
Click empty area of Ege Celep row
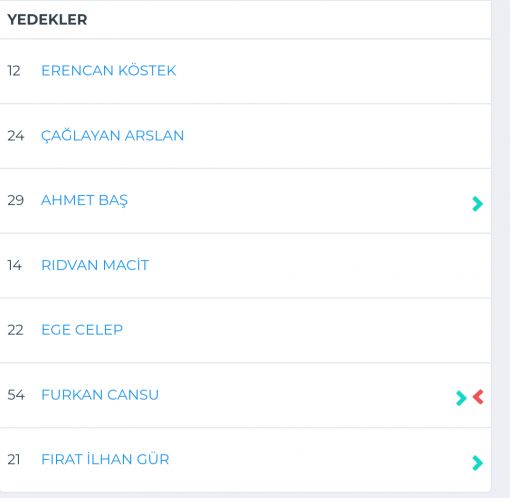(300, 330)
